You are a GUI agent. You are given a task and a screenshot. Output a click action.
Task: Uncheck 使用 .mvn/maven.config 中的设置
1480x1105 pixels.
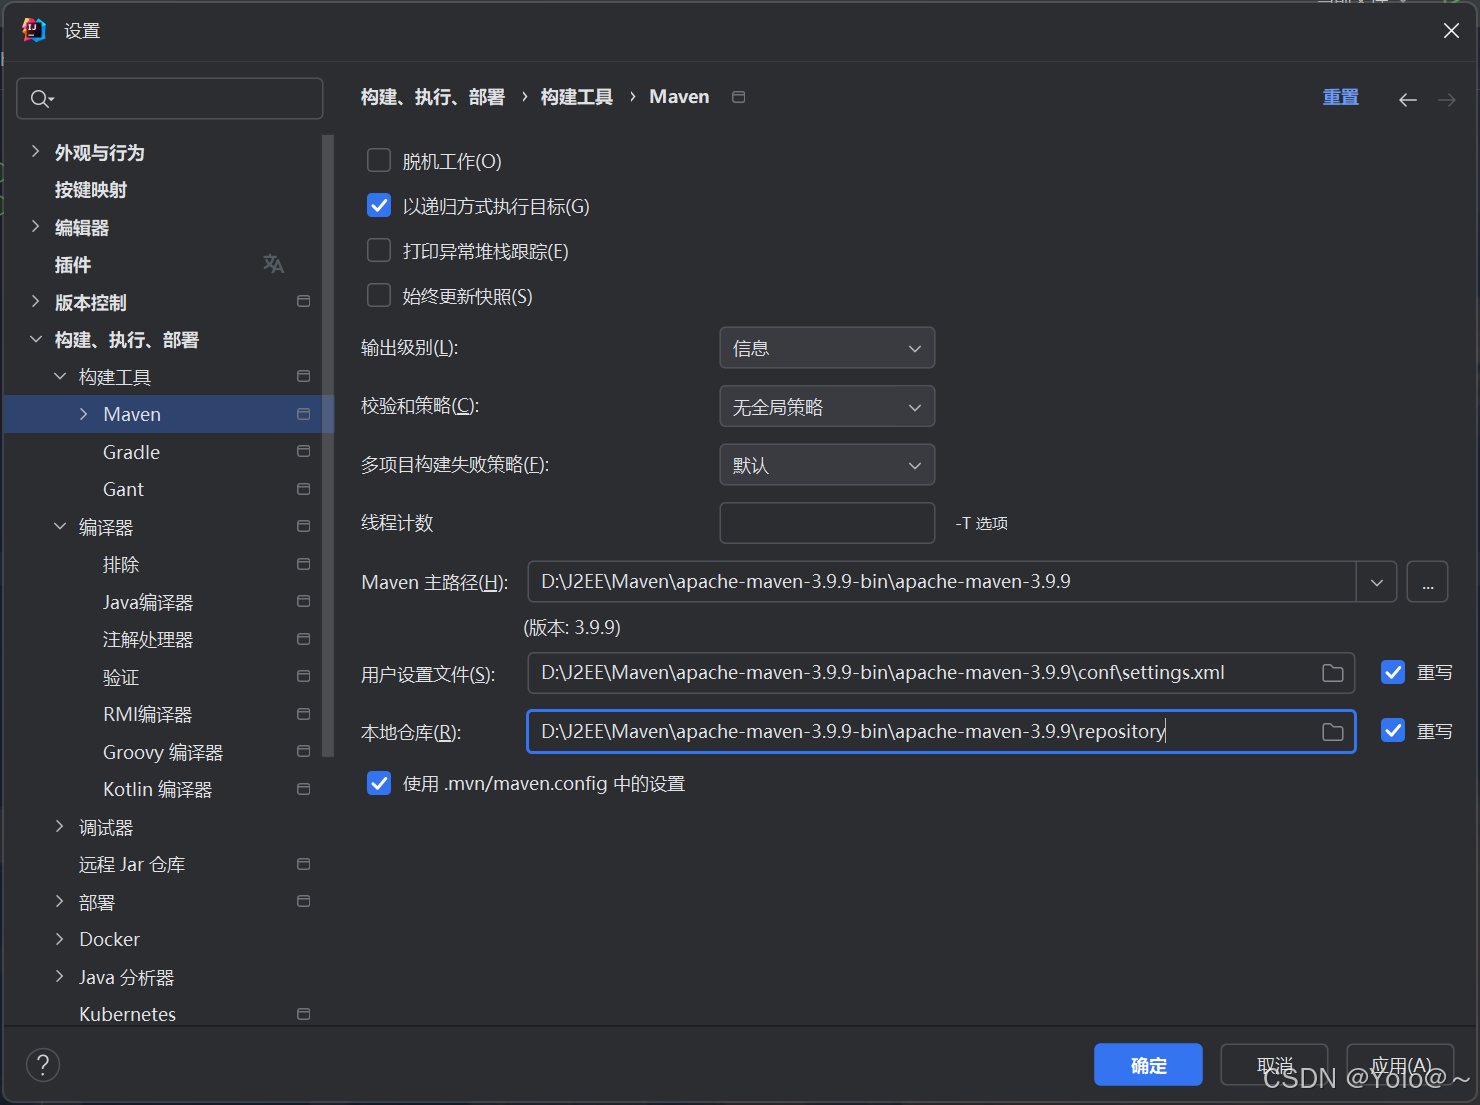coord(379,783)
